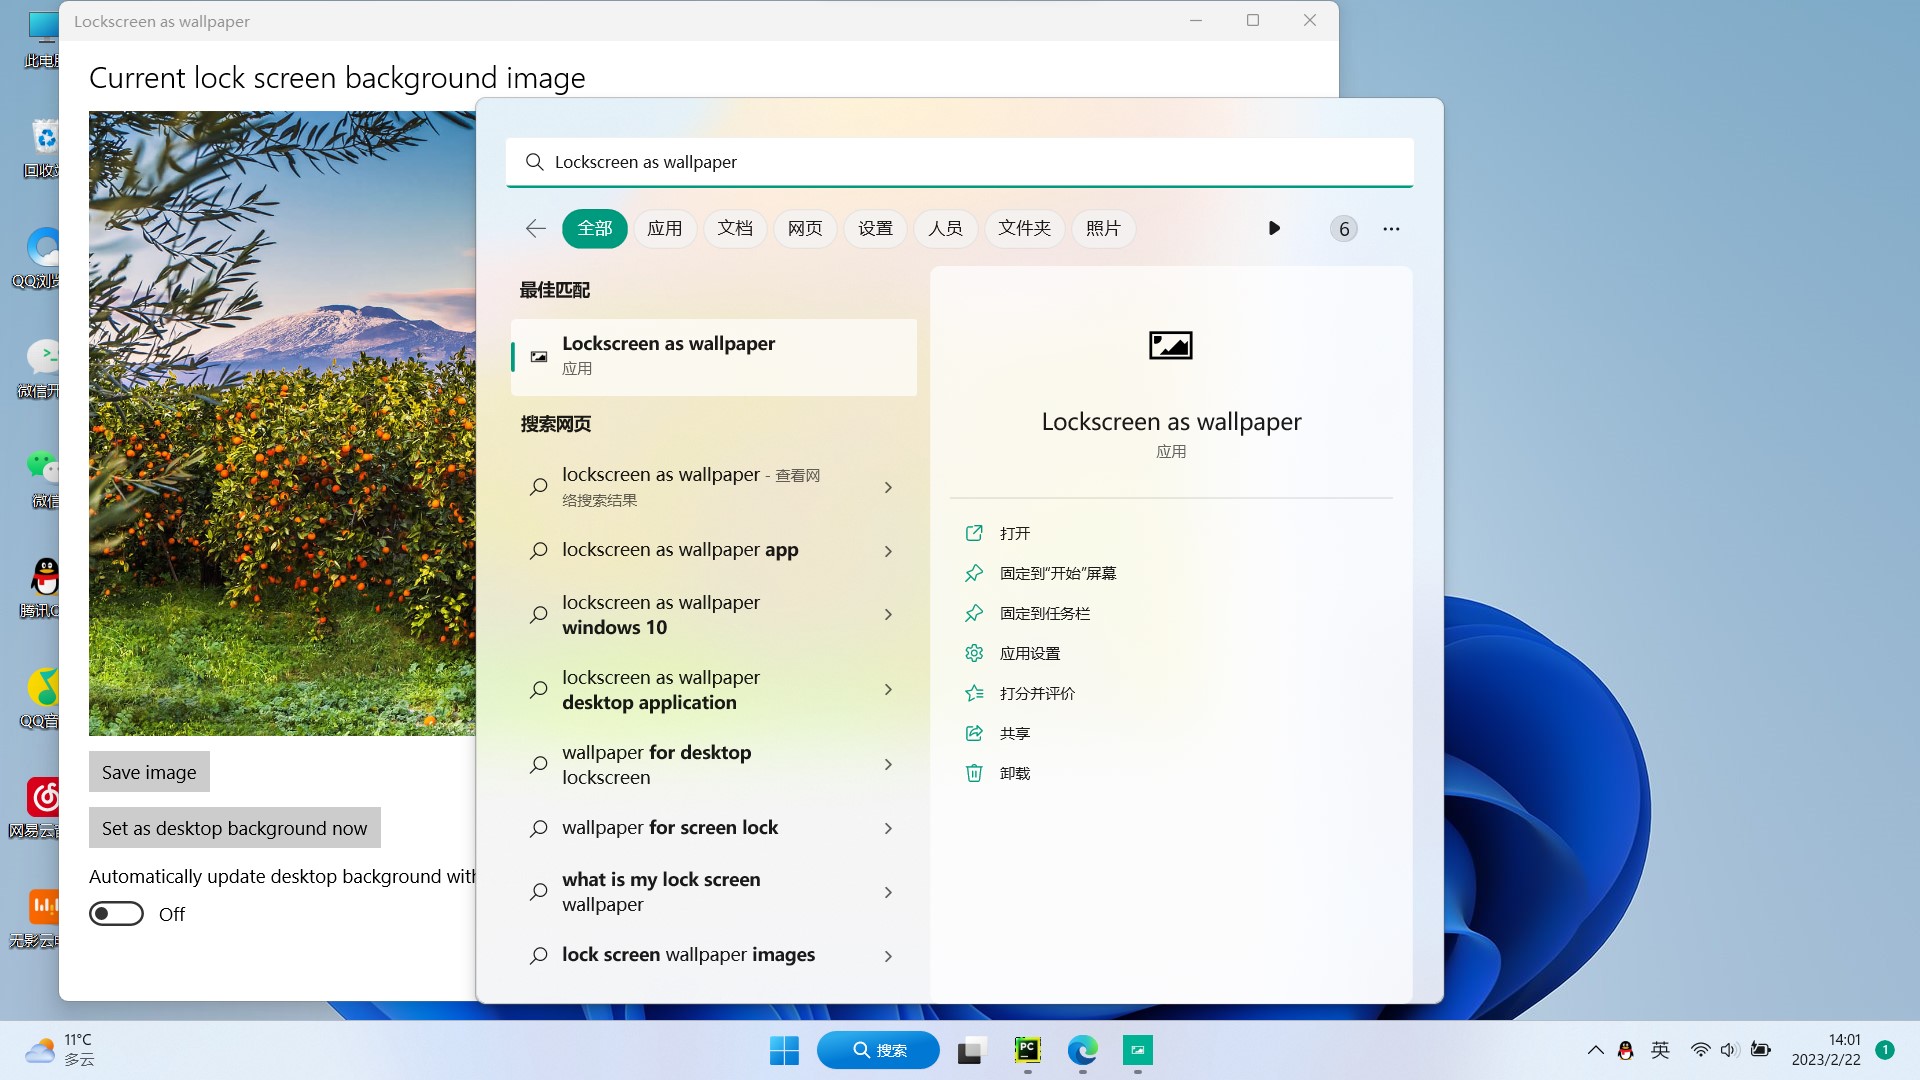The height and width of the screenshot is (1080, 1920).
Task: Select the 应用 filter tab
Action: click(x=665, y=229)
